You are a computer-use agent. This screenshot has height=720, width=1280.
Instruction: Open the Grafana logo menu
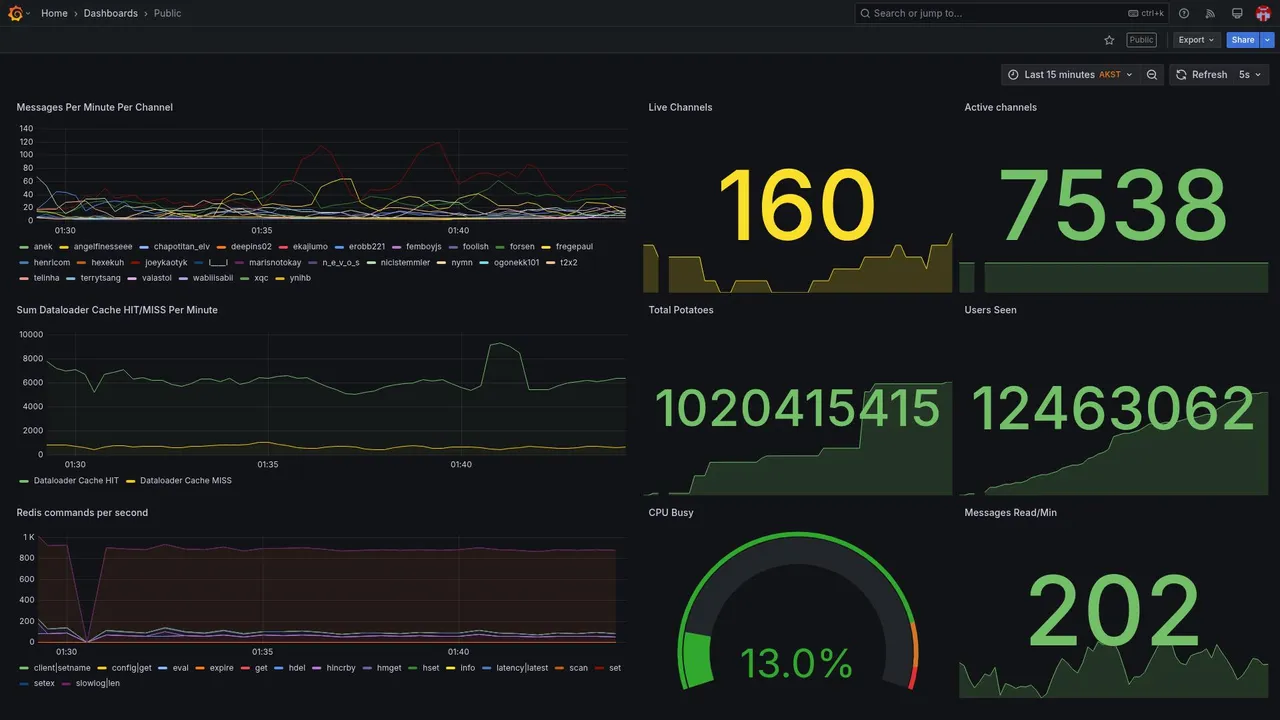15,13
